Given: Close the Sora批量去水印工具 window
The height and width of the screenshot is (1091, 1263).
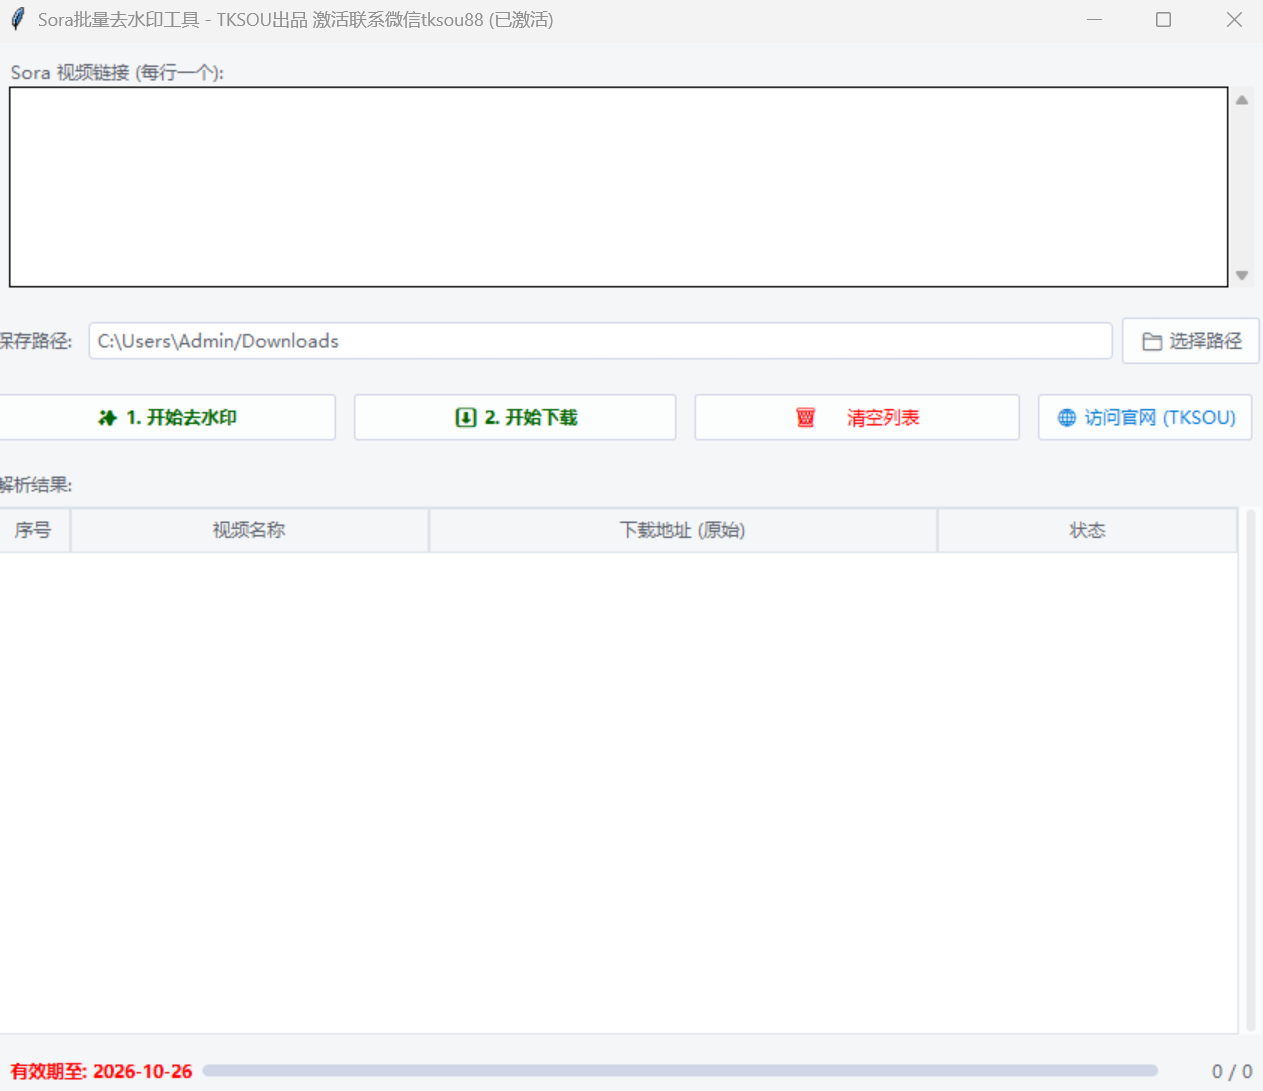Looking at the screenshot, I should [x=1234, y=20].
